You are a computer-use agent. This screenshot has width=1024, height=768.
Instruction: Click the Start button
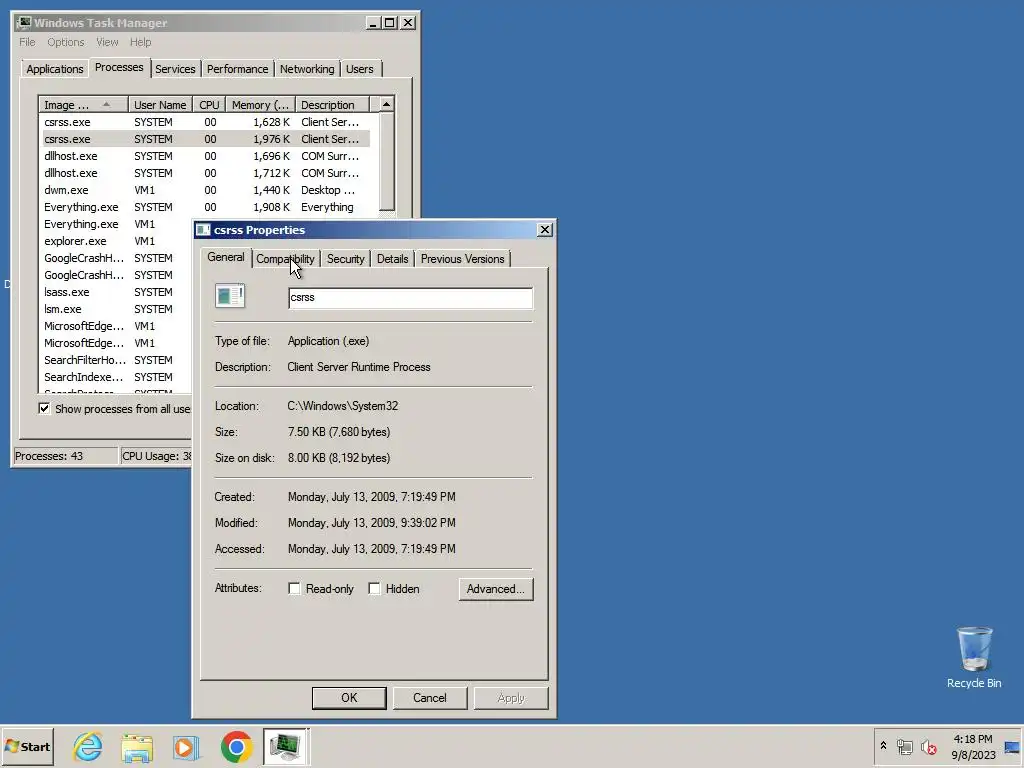[x=27, y=746]
